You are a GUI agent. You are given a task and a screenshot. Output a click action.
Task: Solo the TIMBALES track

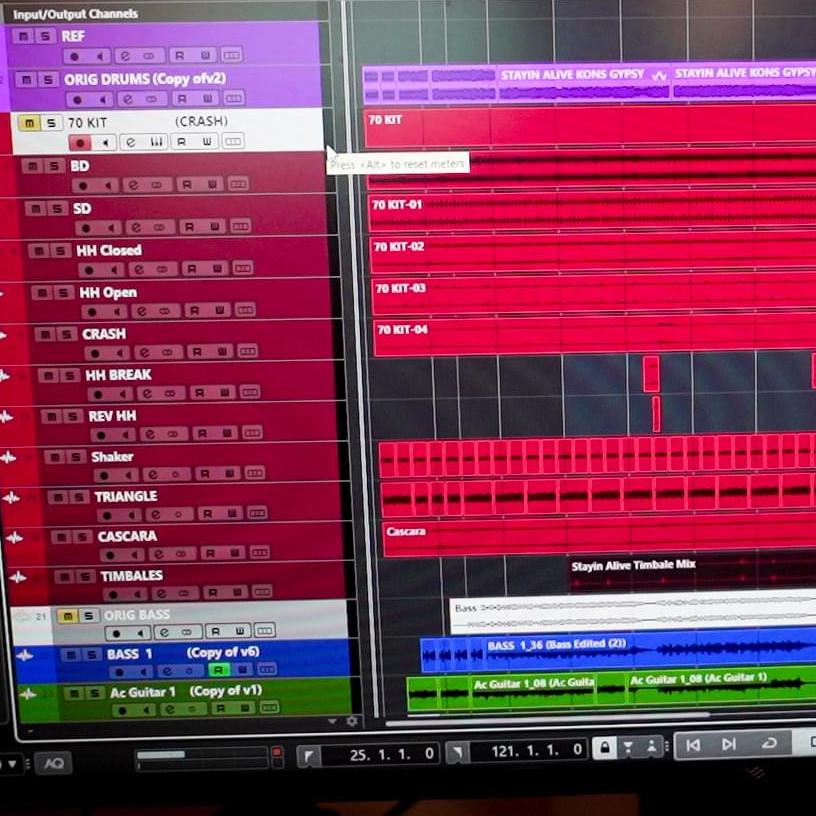86,576
